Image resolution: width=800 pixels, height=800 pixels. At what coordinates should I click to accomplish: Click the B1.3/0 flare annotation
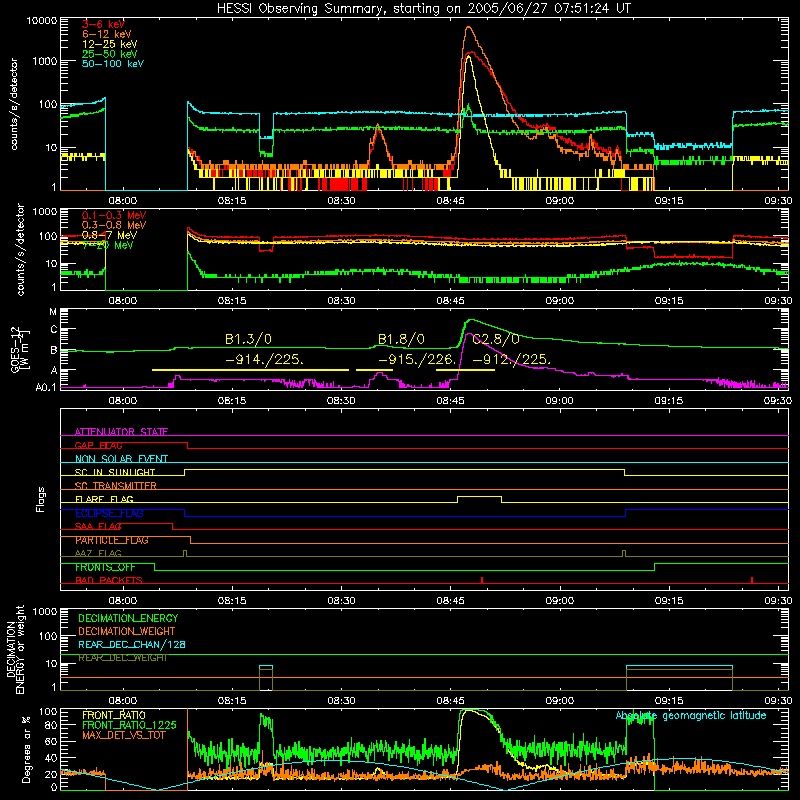click(248, 339)
